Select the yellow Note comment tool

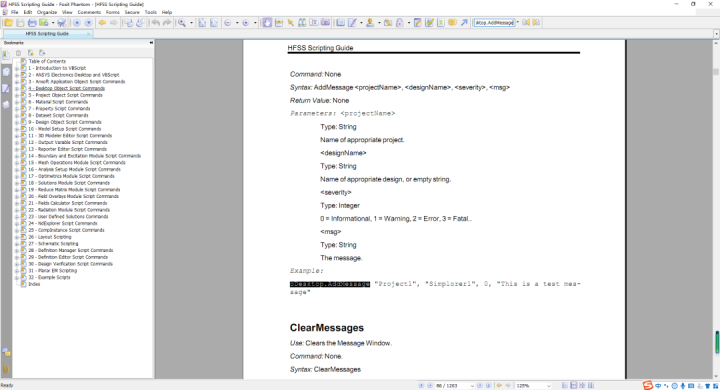[452, 23]
